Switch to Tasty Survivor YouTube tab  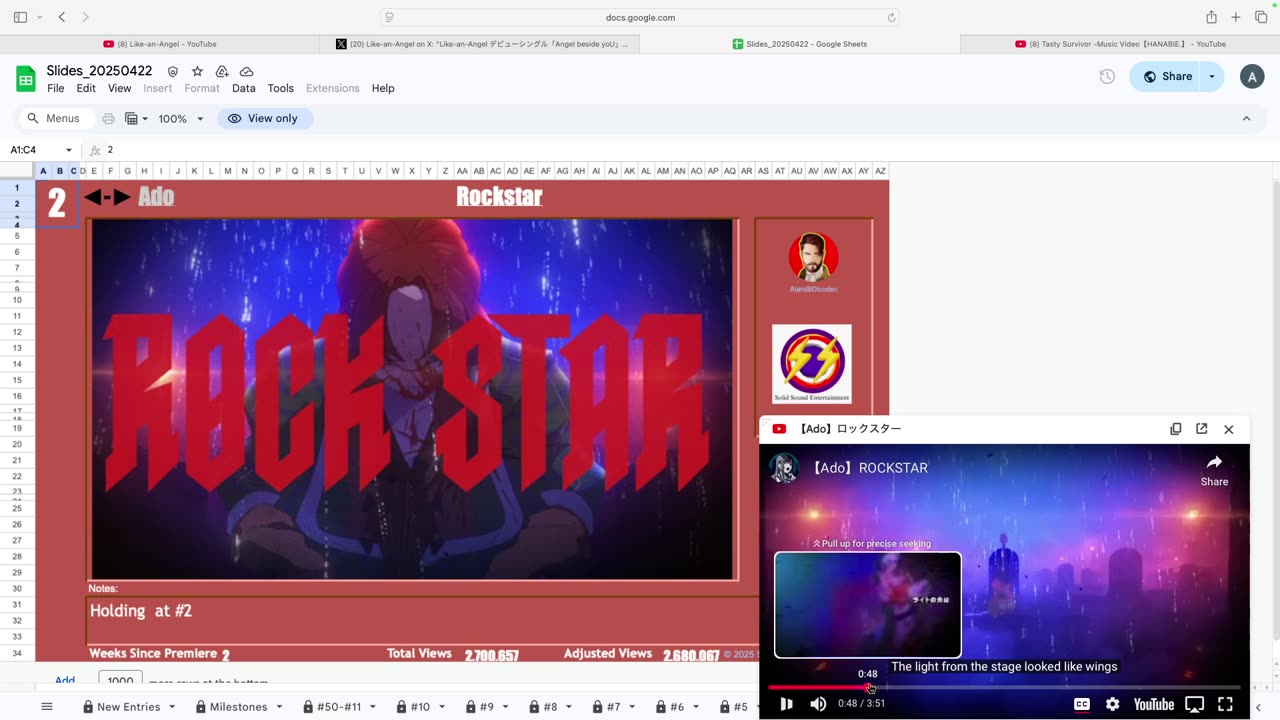1120,44
